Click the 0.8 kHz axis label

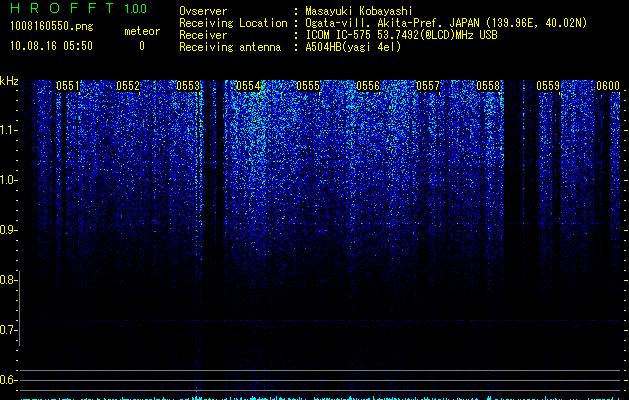8,280
